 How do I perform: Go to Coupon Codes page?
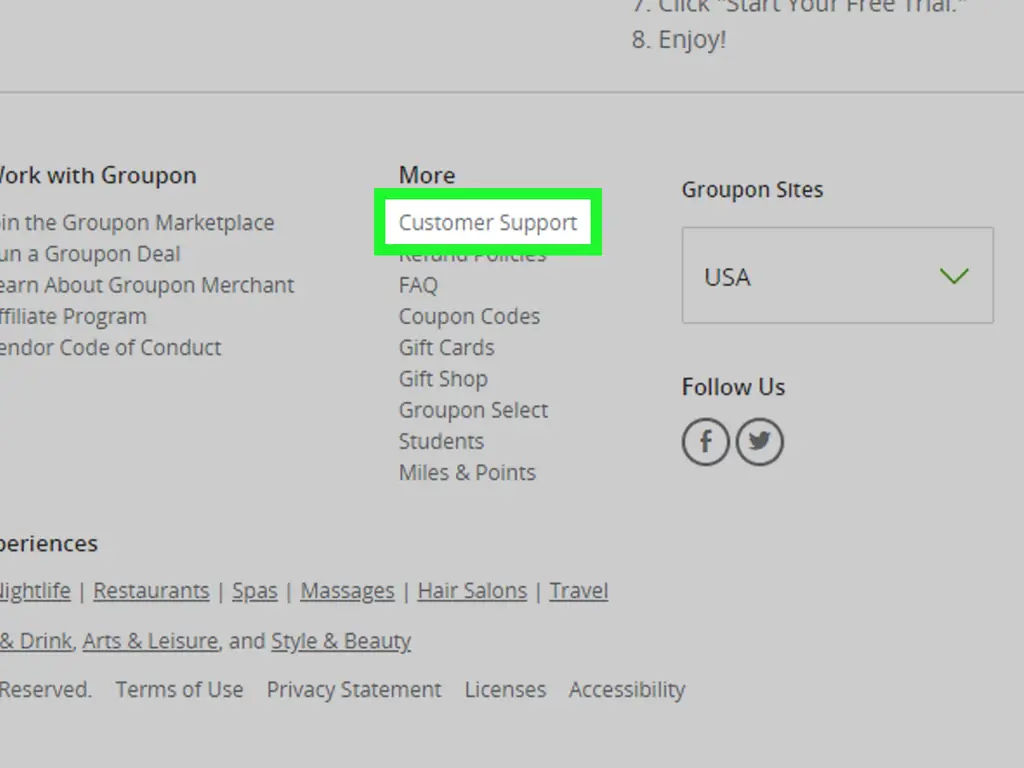[x=469, y=316]
